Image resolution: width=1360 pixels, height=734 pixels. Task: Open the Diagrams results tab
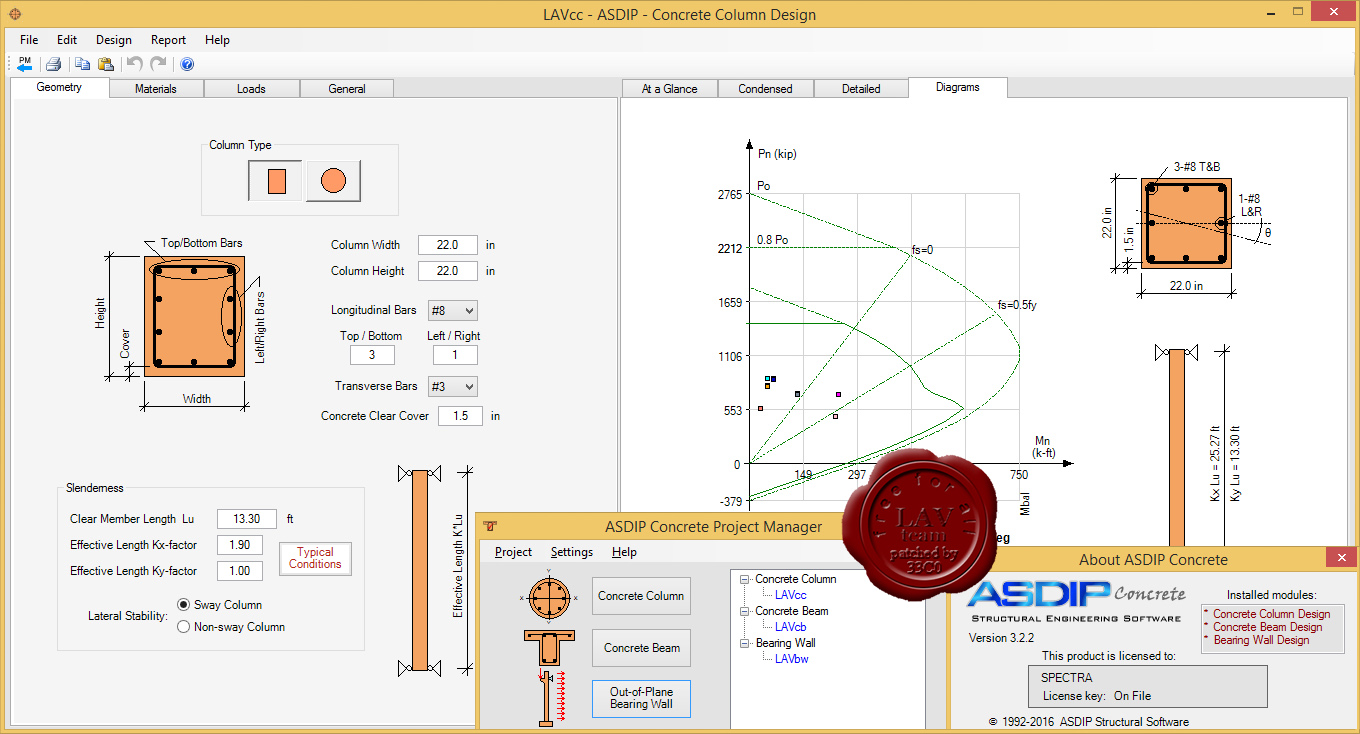tap(958, 87)
